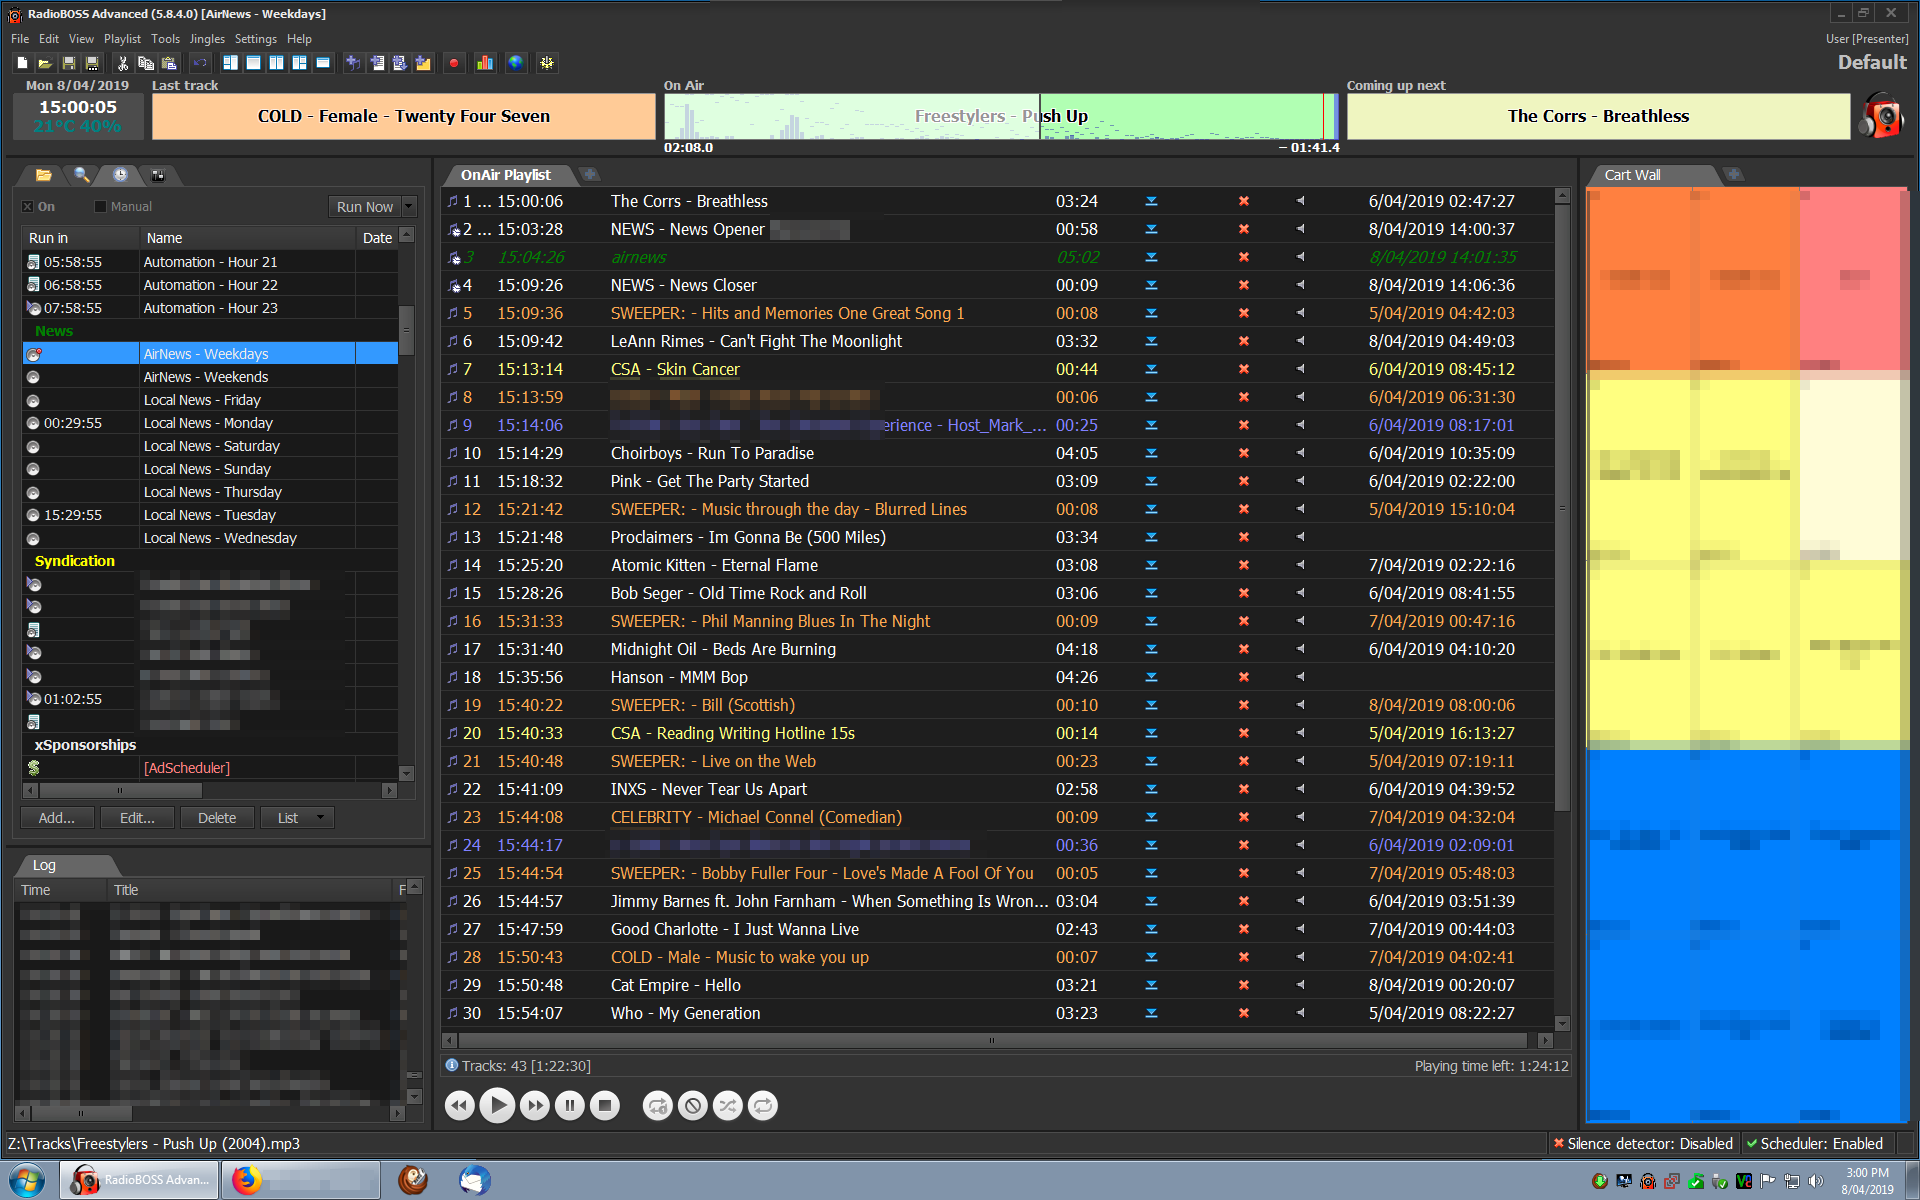The height and width of the screenshot is (1200, 1920).
Task: Click the Edit... scheduler button
Action: (137, 818)
